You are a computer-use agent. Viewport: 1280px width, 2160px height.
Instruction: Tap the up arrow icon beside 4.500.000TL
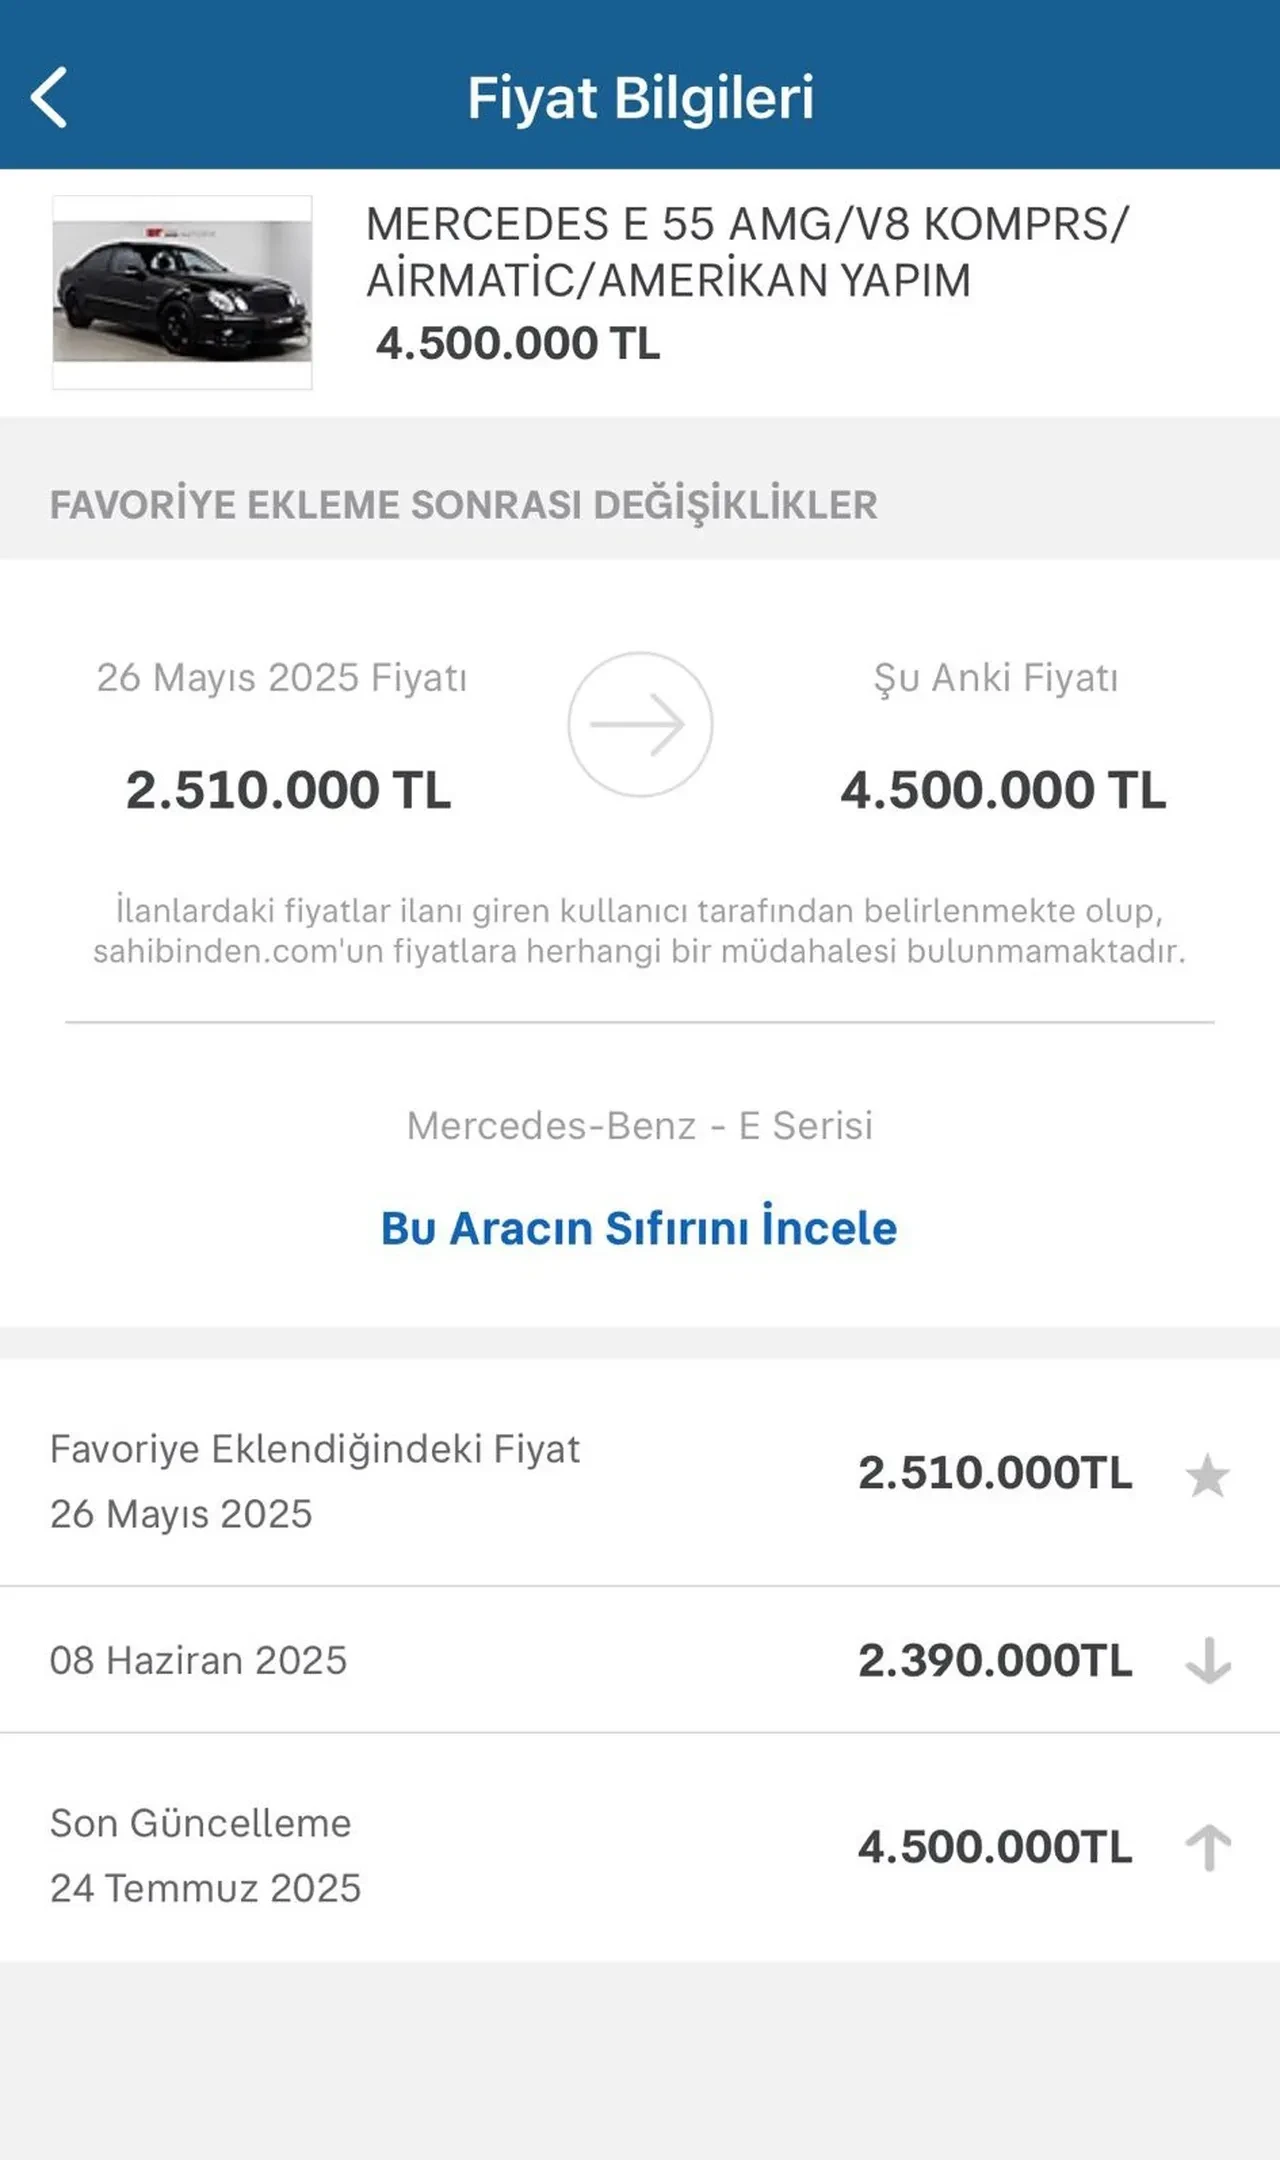coord(1208,1847)
